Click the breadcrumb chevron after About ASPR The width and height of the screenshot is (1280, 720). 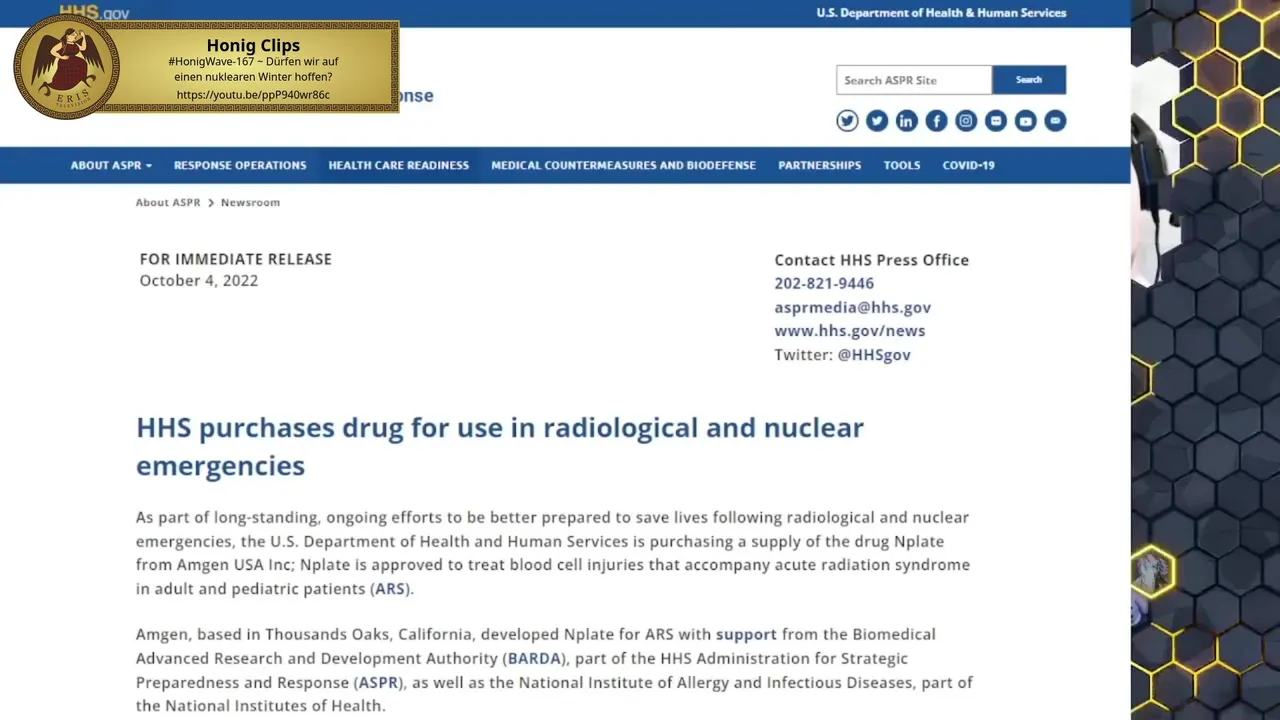click(211, 203)
